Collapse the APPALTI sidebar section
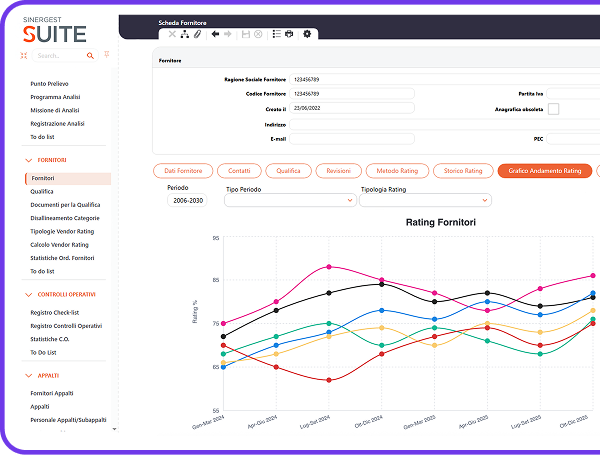This screenshot has width=600, height=455. click(x=27, y=375)
